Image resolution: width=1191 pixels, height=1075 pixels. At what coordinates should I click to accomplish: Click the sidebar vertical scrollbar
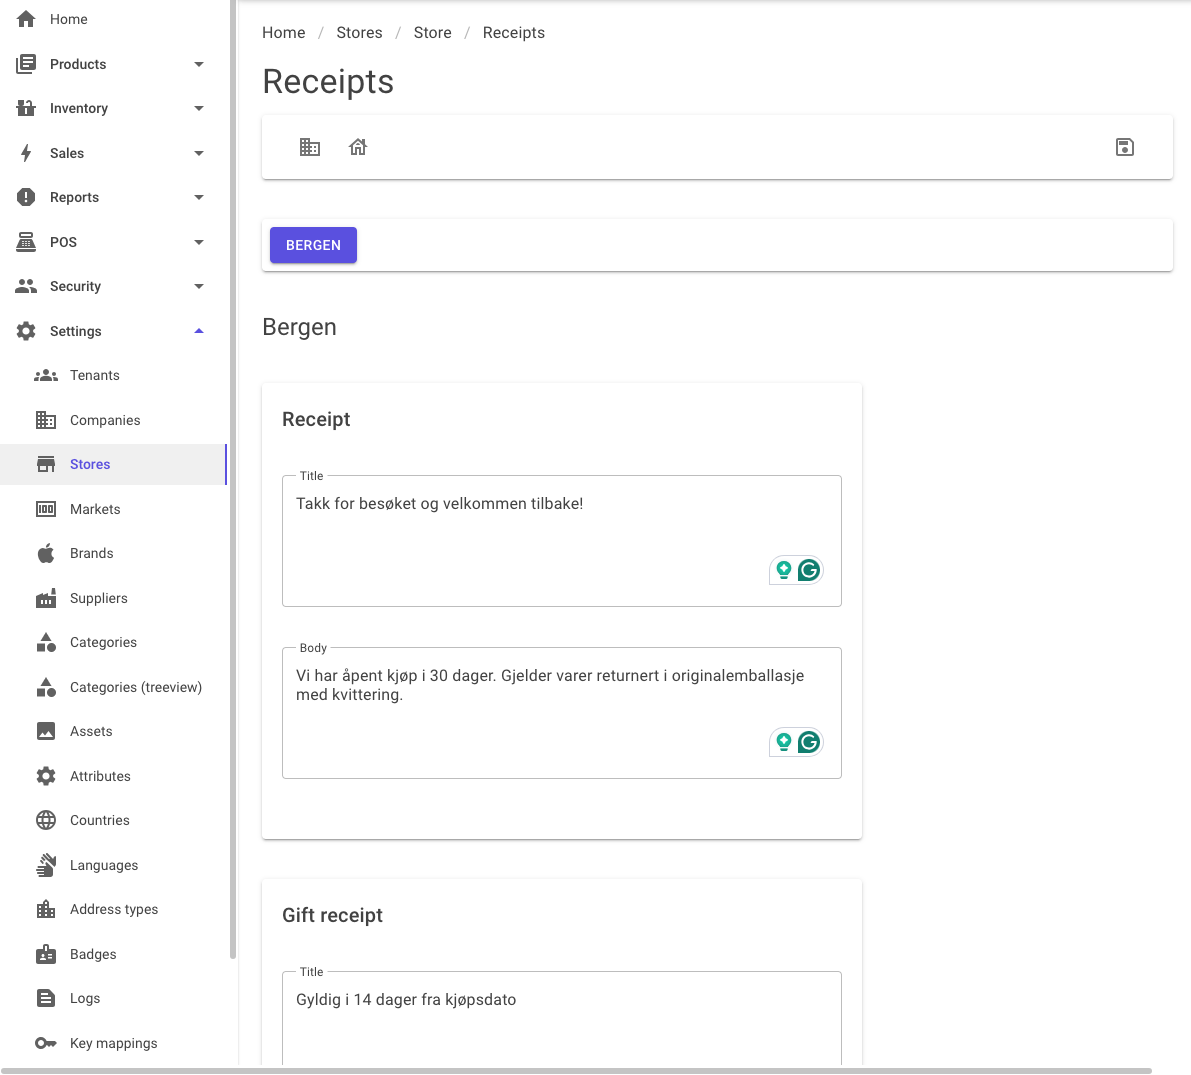(x=232, y=479)
